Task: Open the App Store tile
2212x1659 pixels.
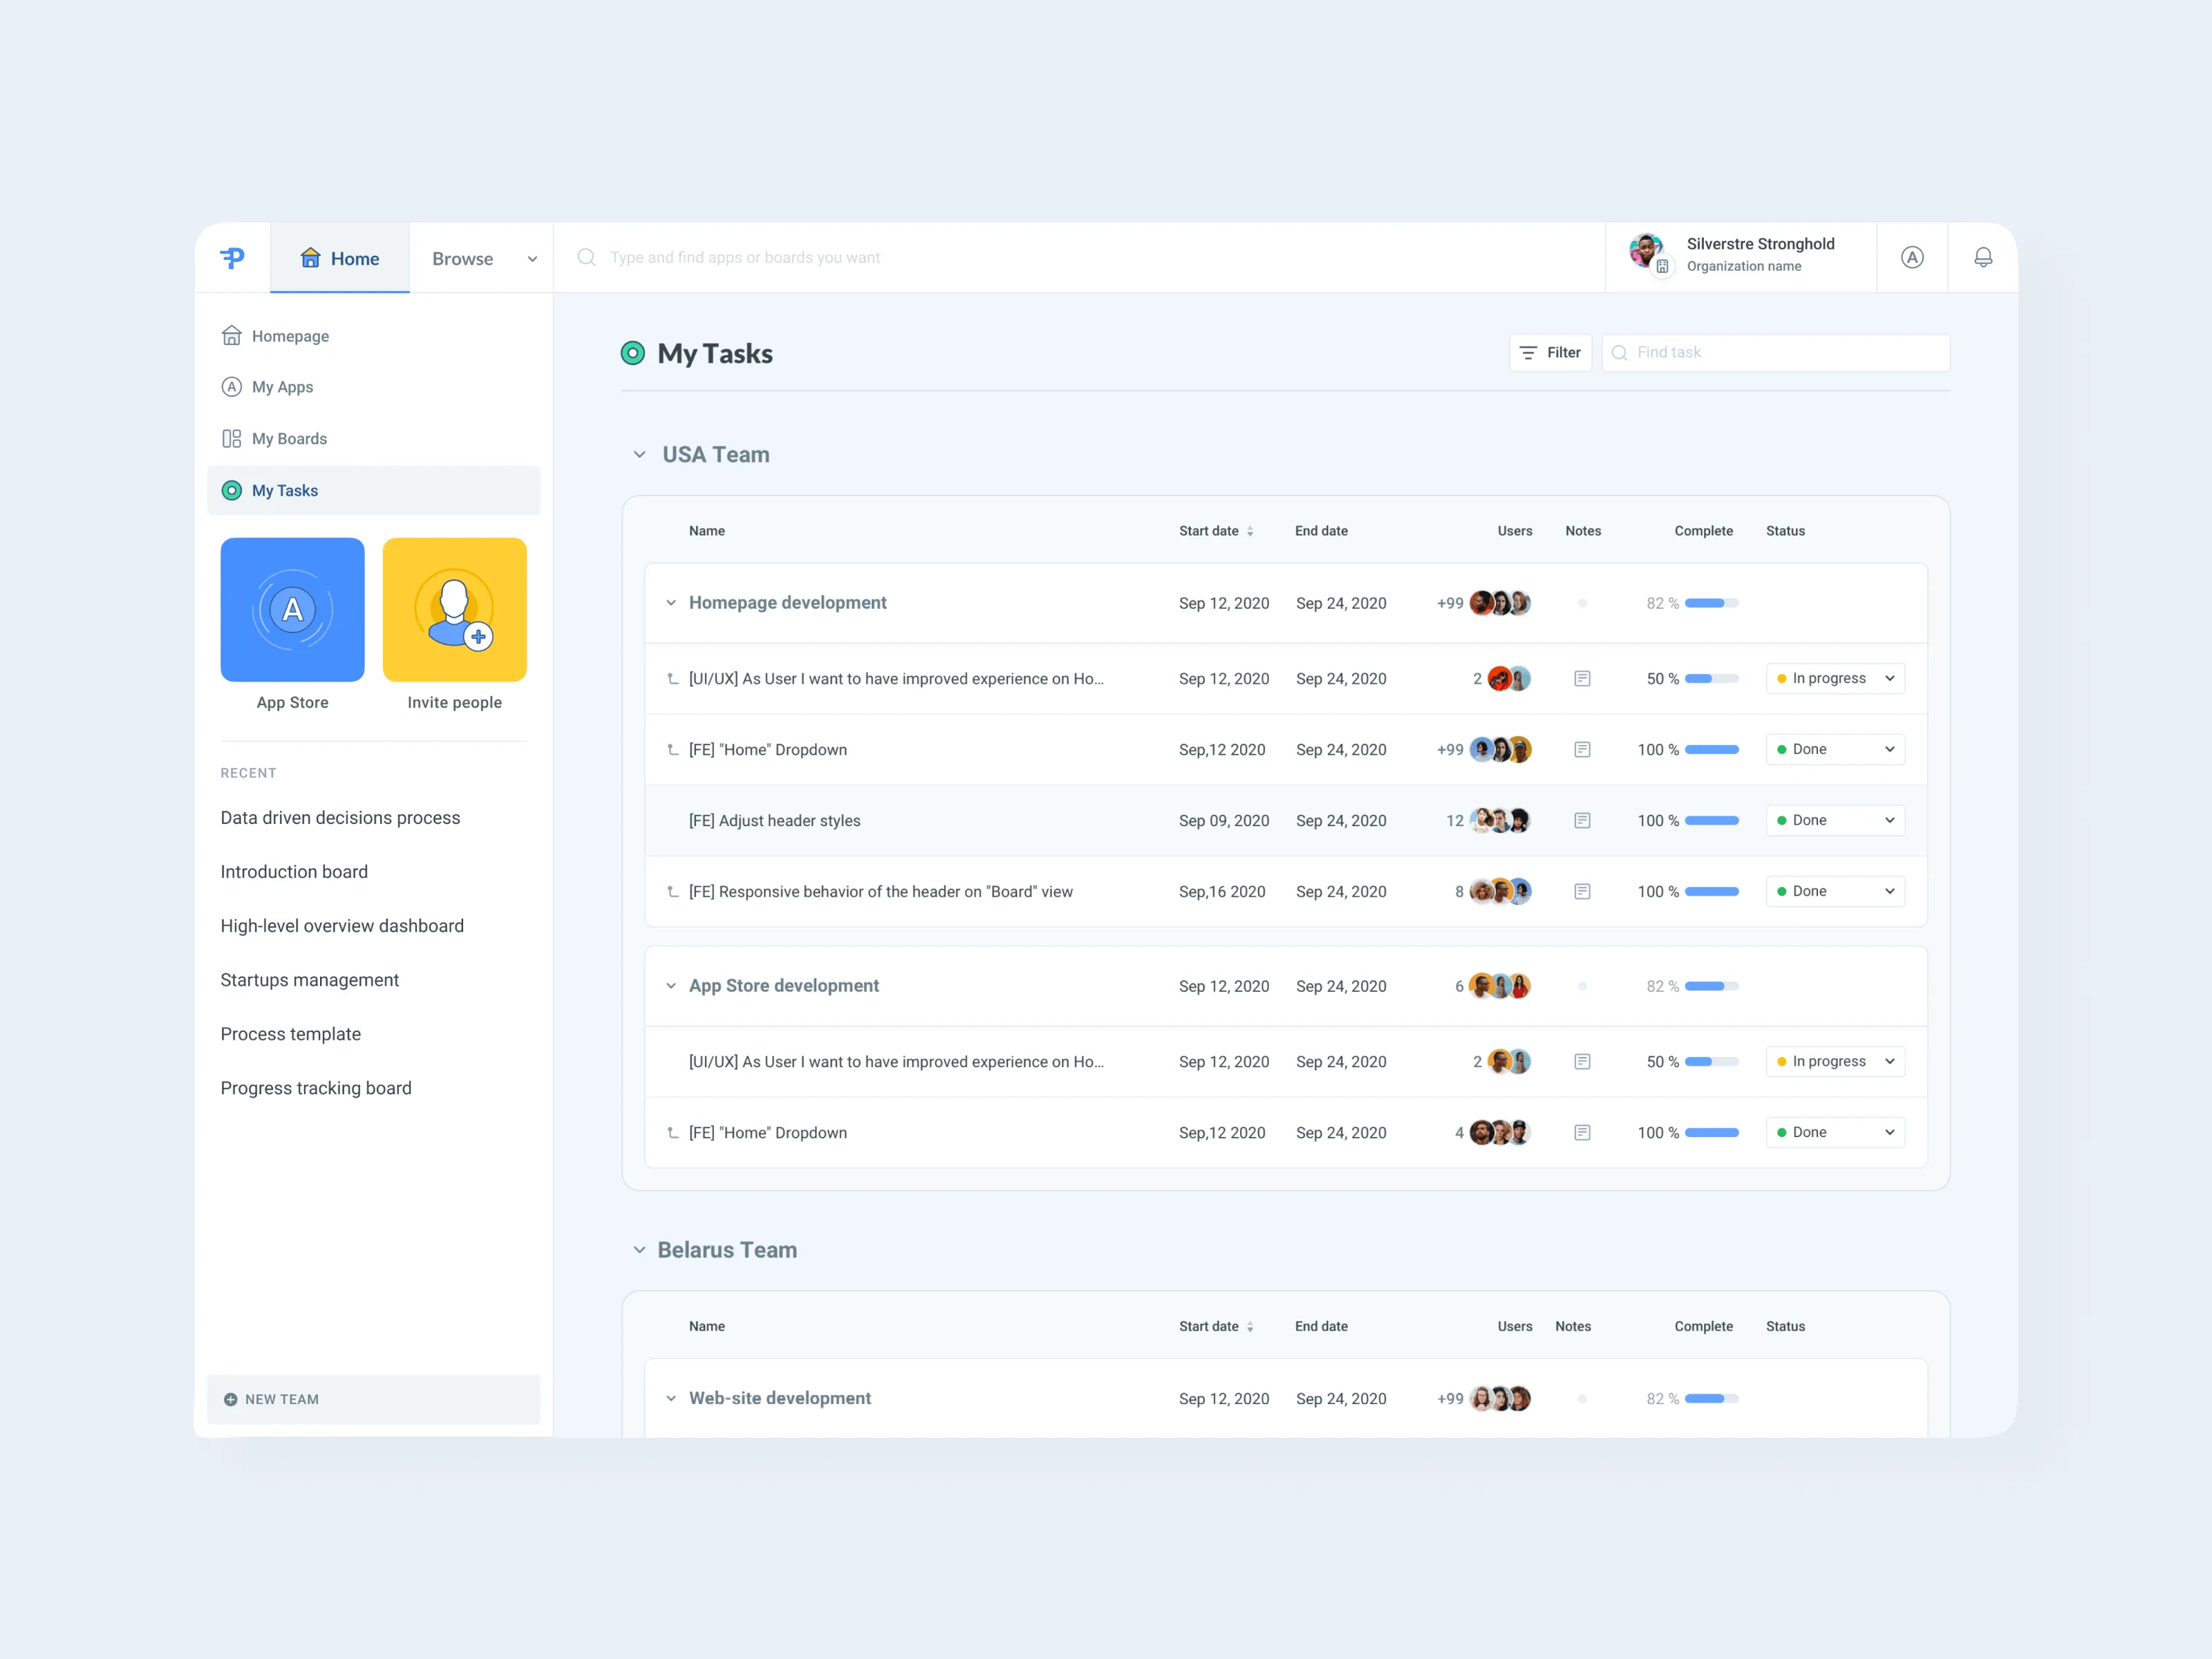Action: [x=292, y=609]
